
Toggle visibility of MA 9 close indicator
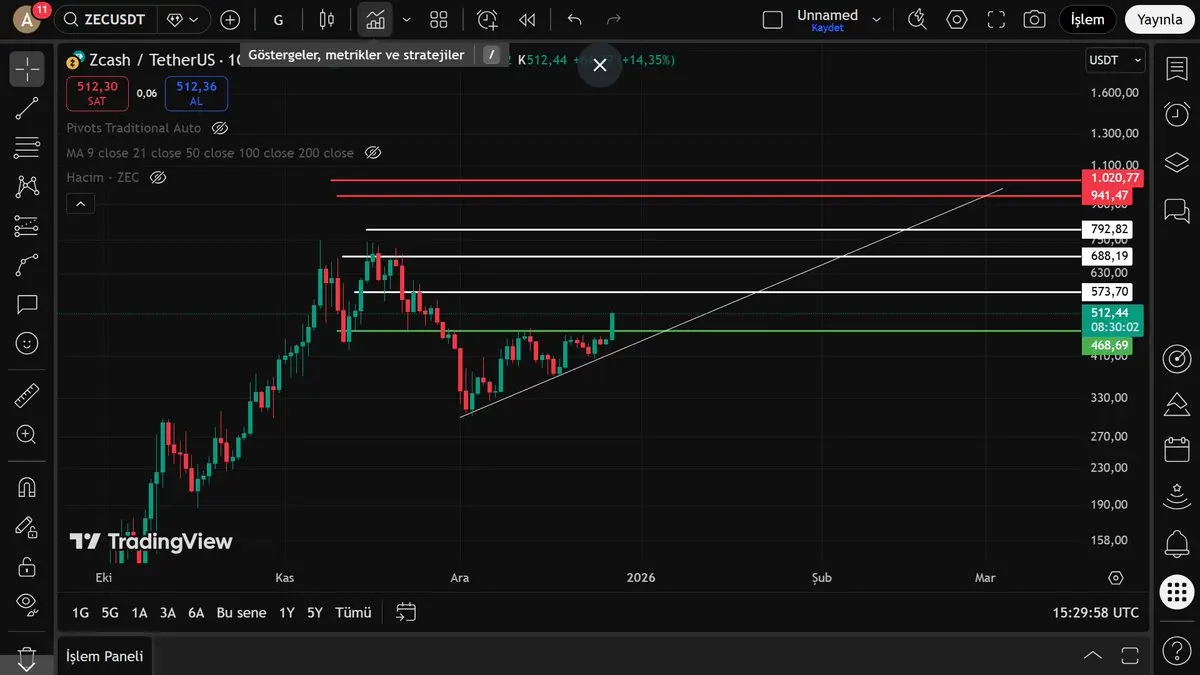coord(373,153)
